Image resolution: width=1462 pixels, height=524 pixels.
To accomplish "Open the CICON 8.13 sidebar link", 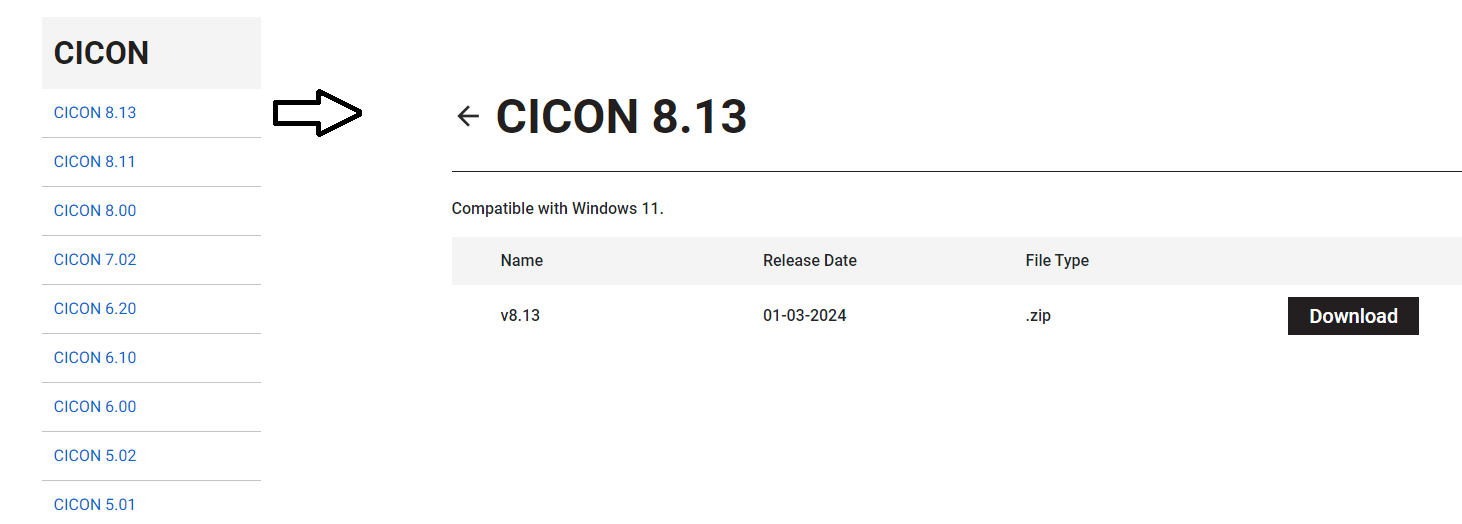I will tap(95, 113).
